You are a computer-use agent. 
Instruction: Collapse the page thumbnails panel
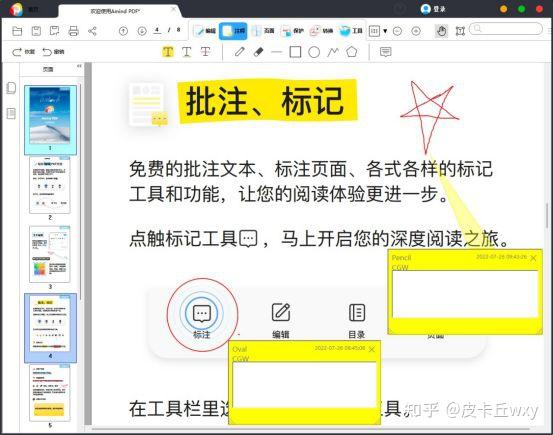(79, 66)
